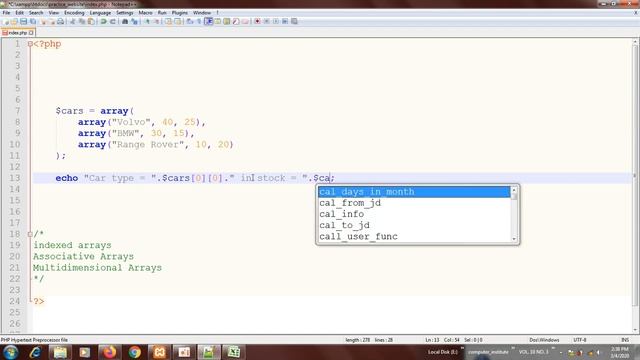The width and height of the screenshot is (640, 360).
Task: Click the Zoom Out toolbar icon
Action: tap(156, 21)
